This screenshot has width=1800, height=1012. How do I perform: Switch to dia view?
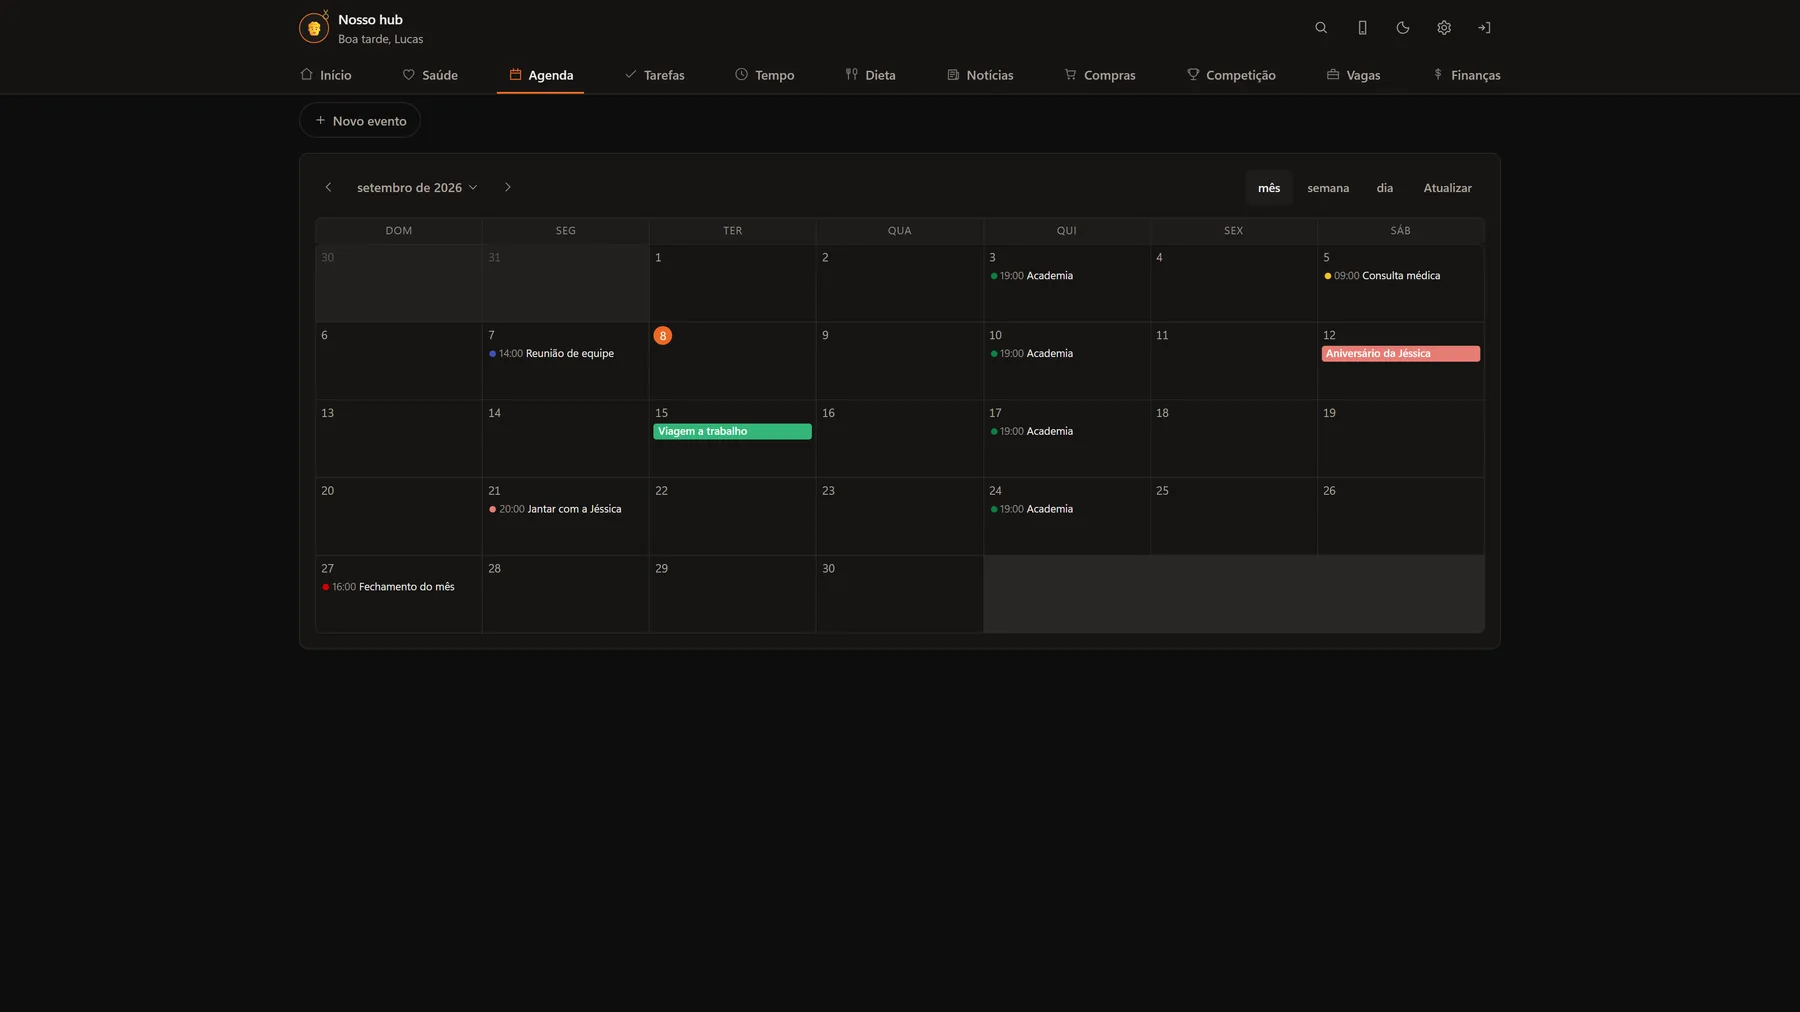(x=1384, y=188)
